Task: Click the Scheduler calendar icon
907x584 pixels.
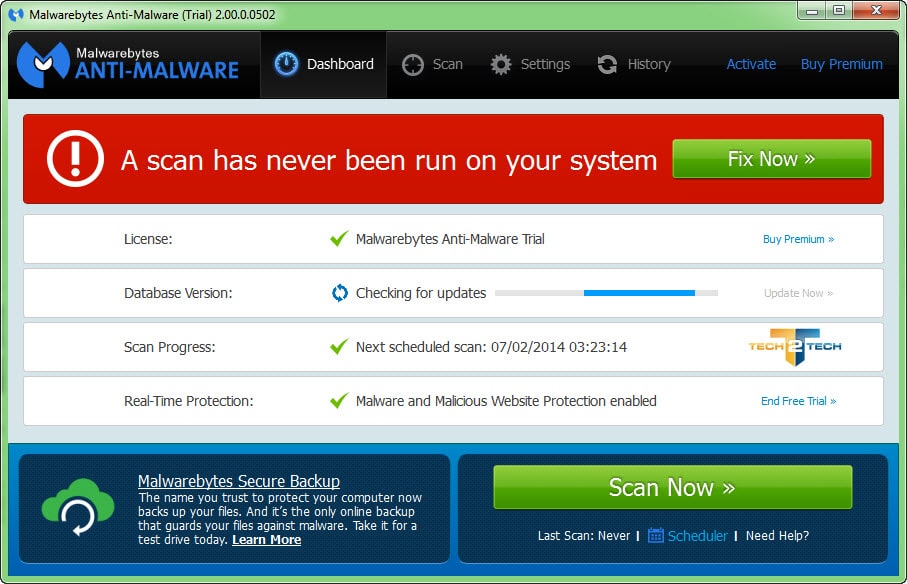Action: (655, 535)
